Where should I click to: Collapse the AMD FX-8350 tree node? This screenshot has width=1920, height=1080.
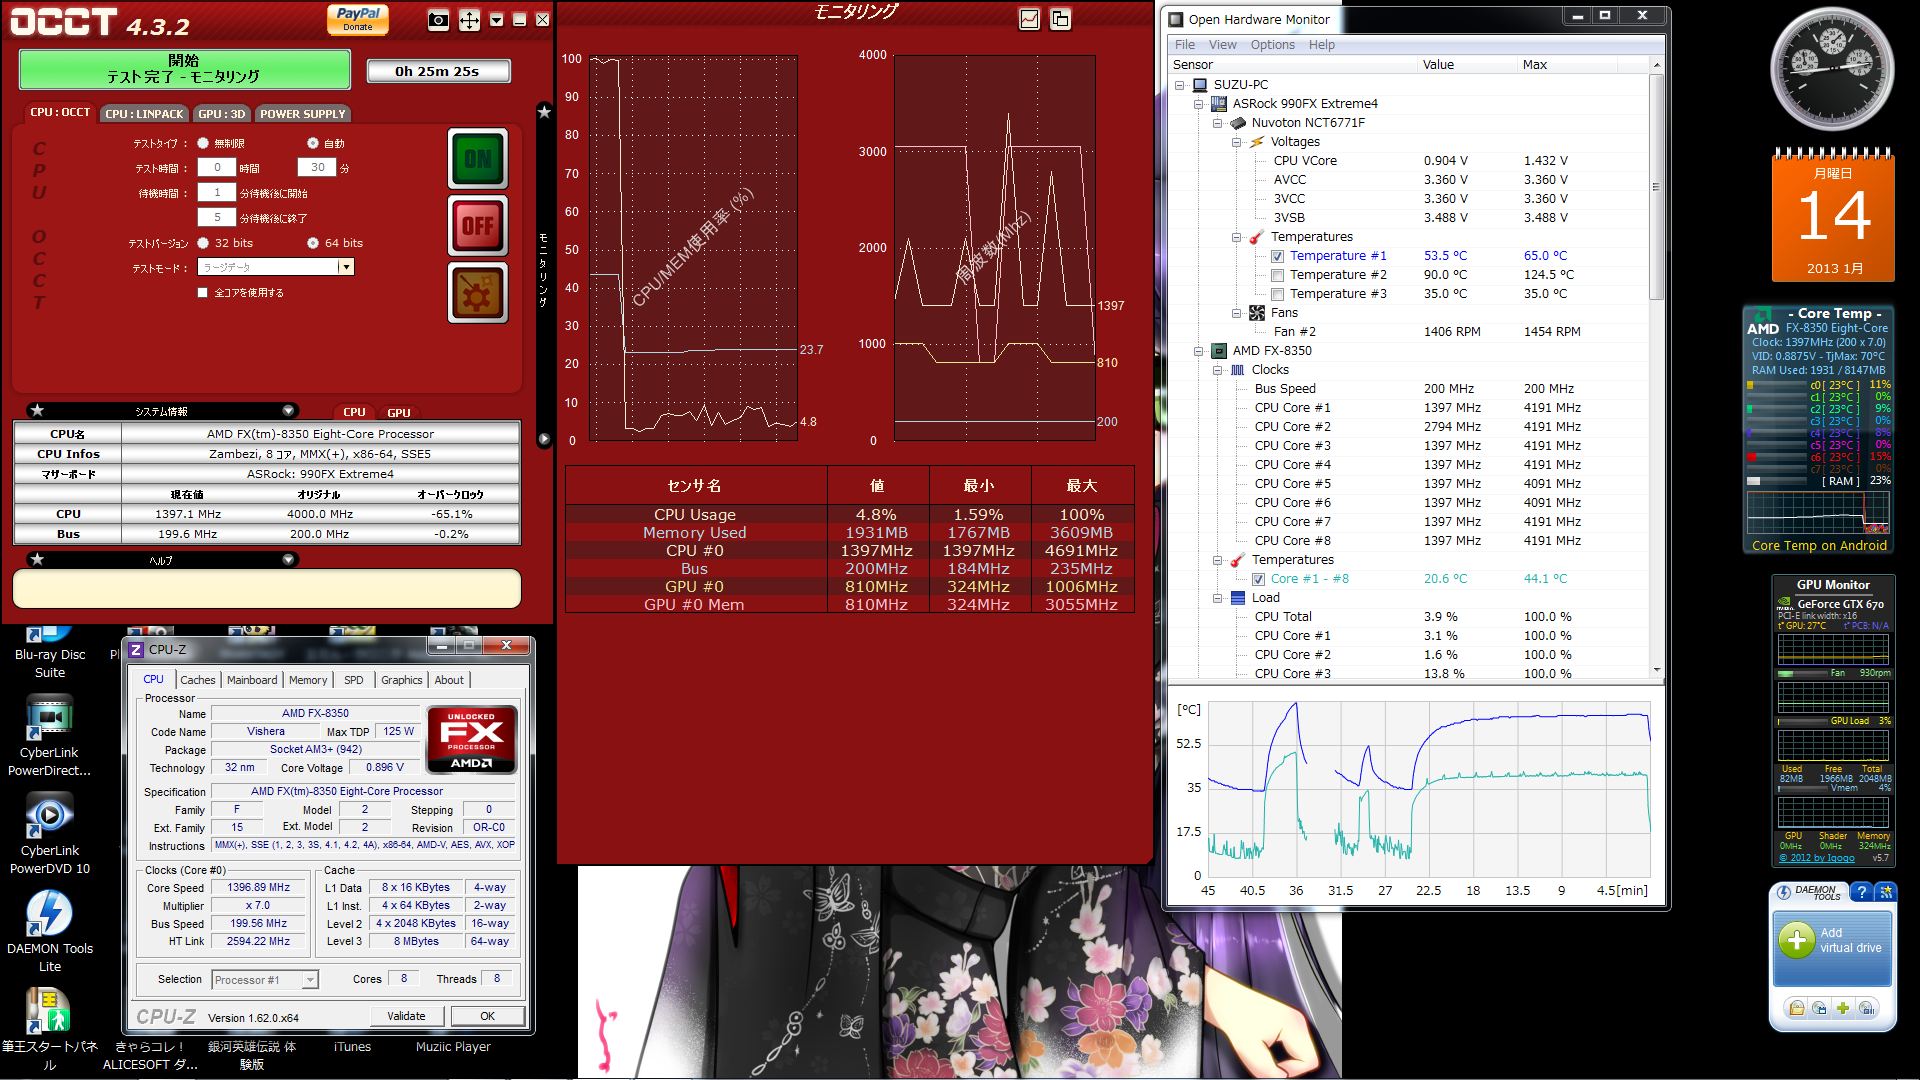pyautogui.click(x=1199, y=351)
